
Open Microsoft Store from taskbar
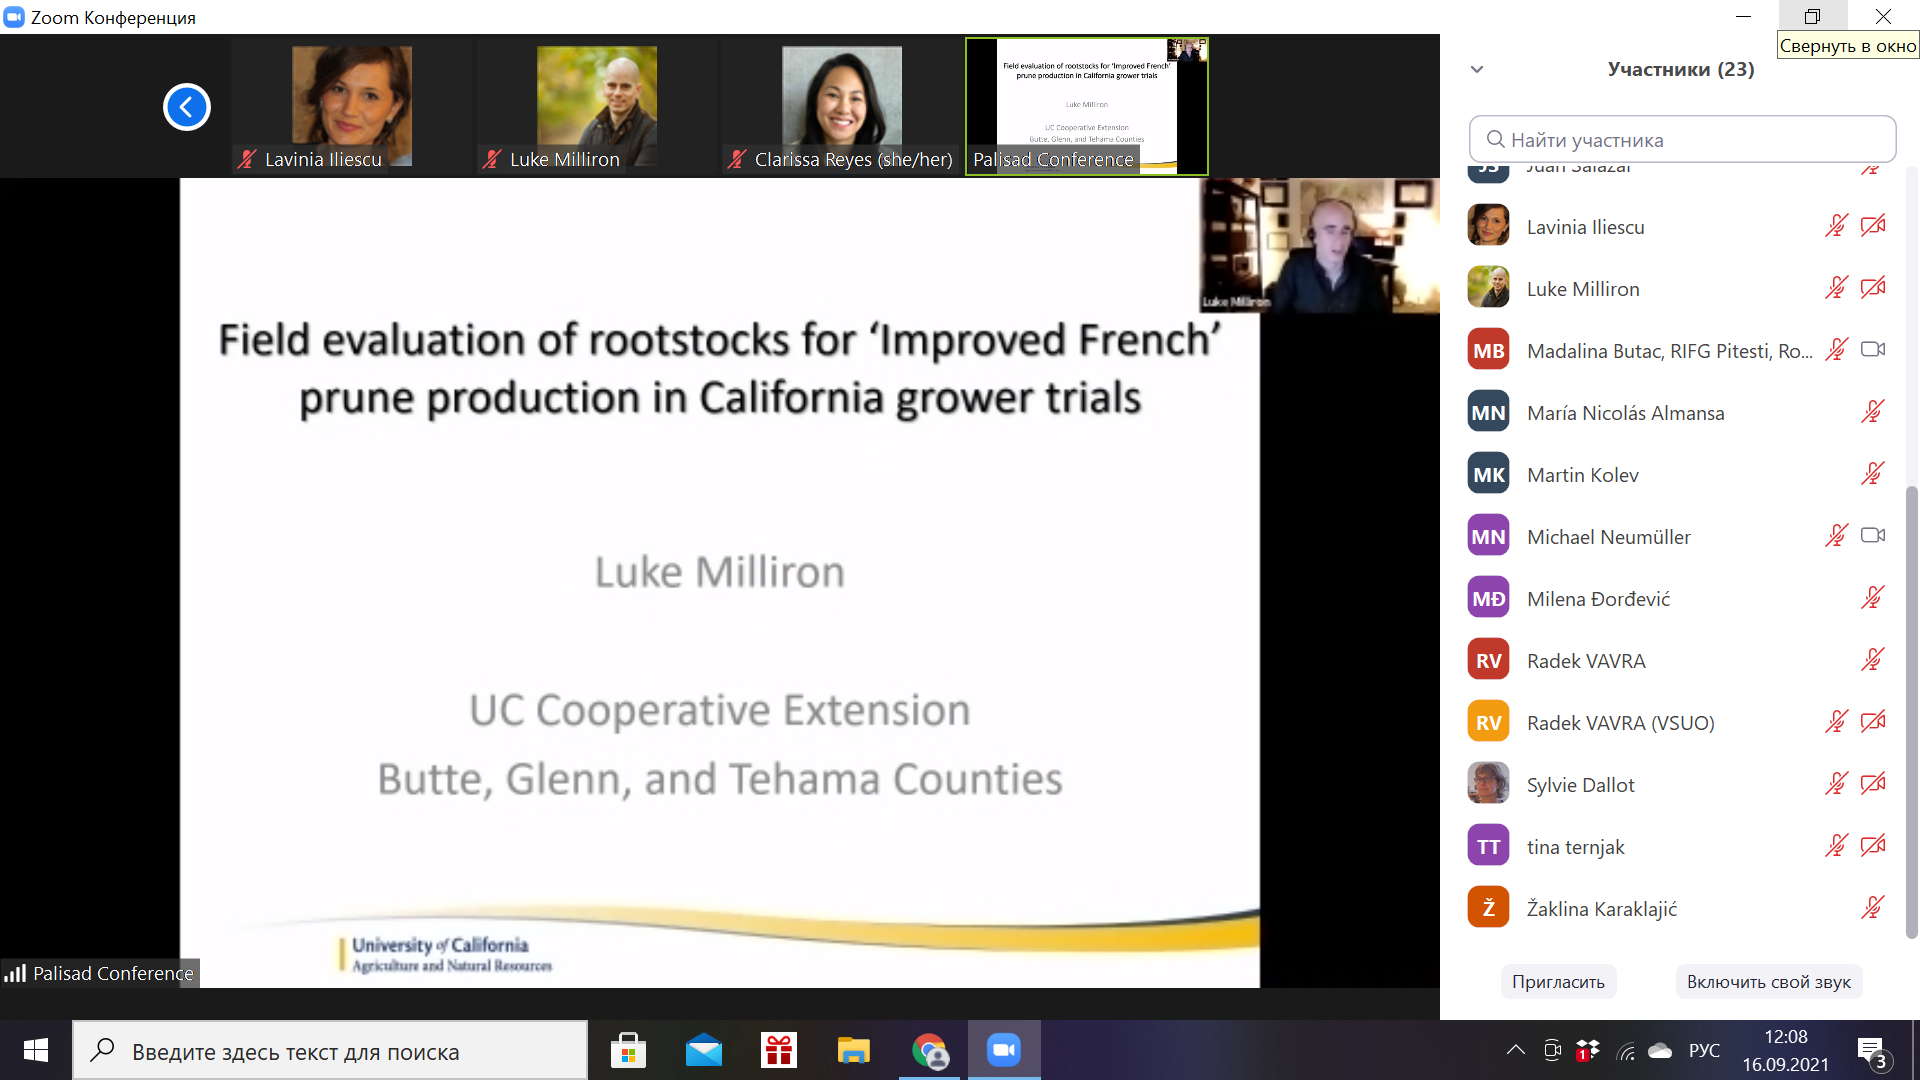point(628,1050)
